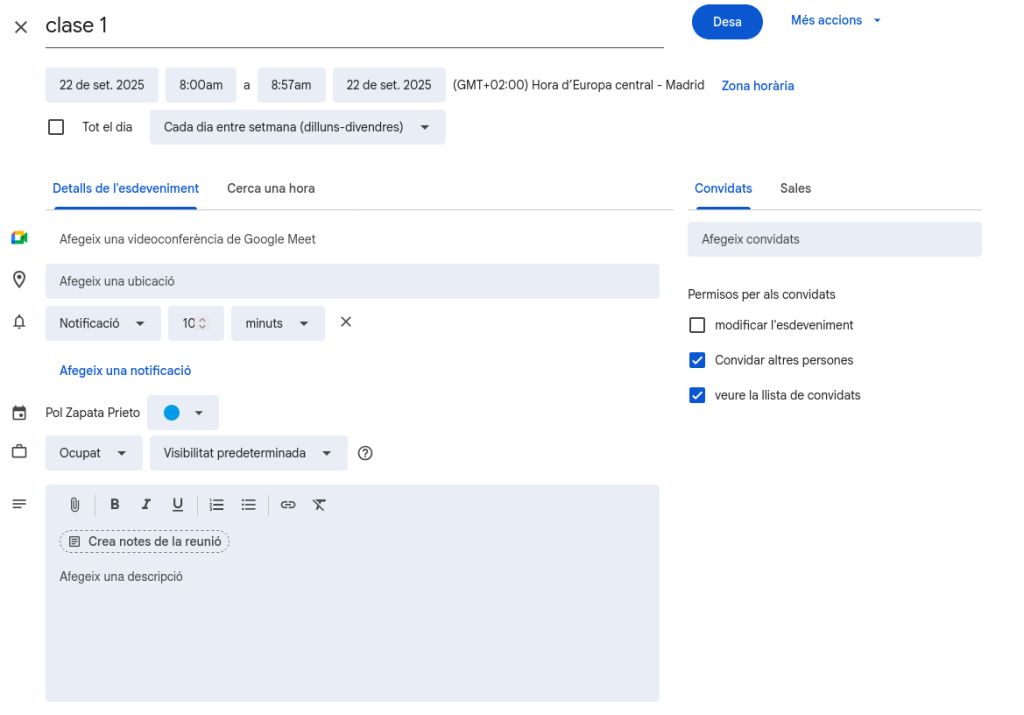Remove the notification with X icon
The width and height of the screenshot is (1024, 715).
346,322
